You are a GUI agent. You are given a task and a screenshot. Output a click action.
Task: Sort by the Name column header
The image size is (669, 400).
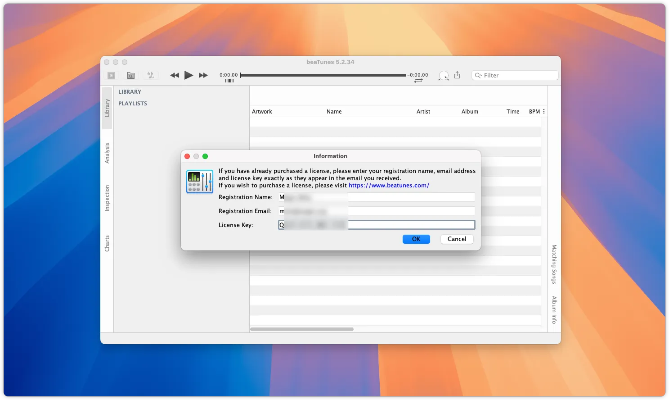pyautogui.click(x=334, y=111)
